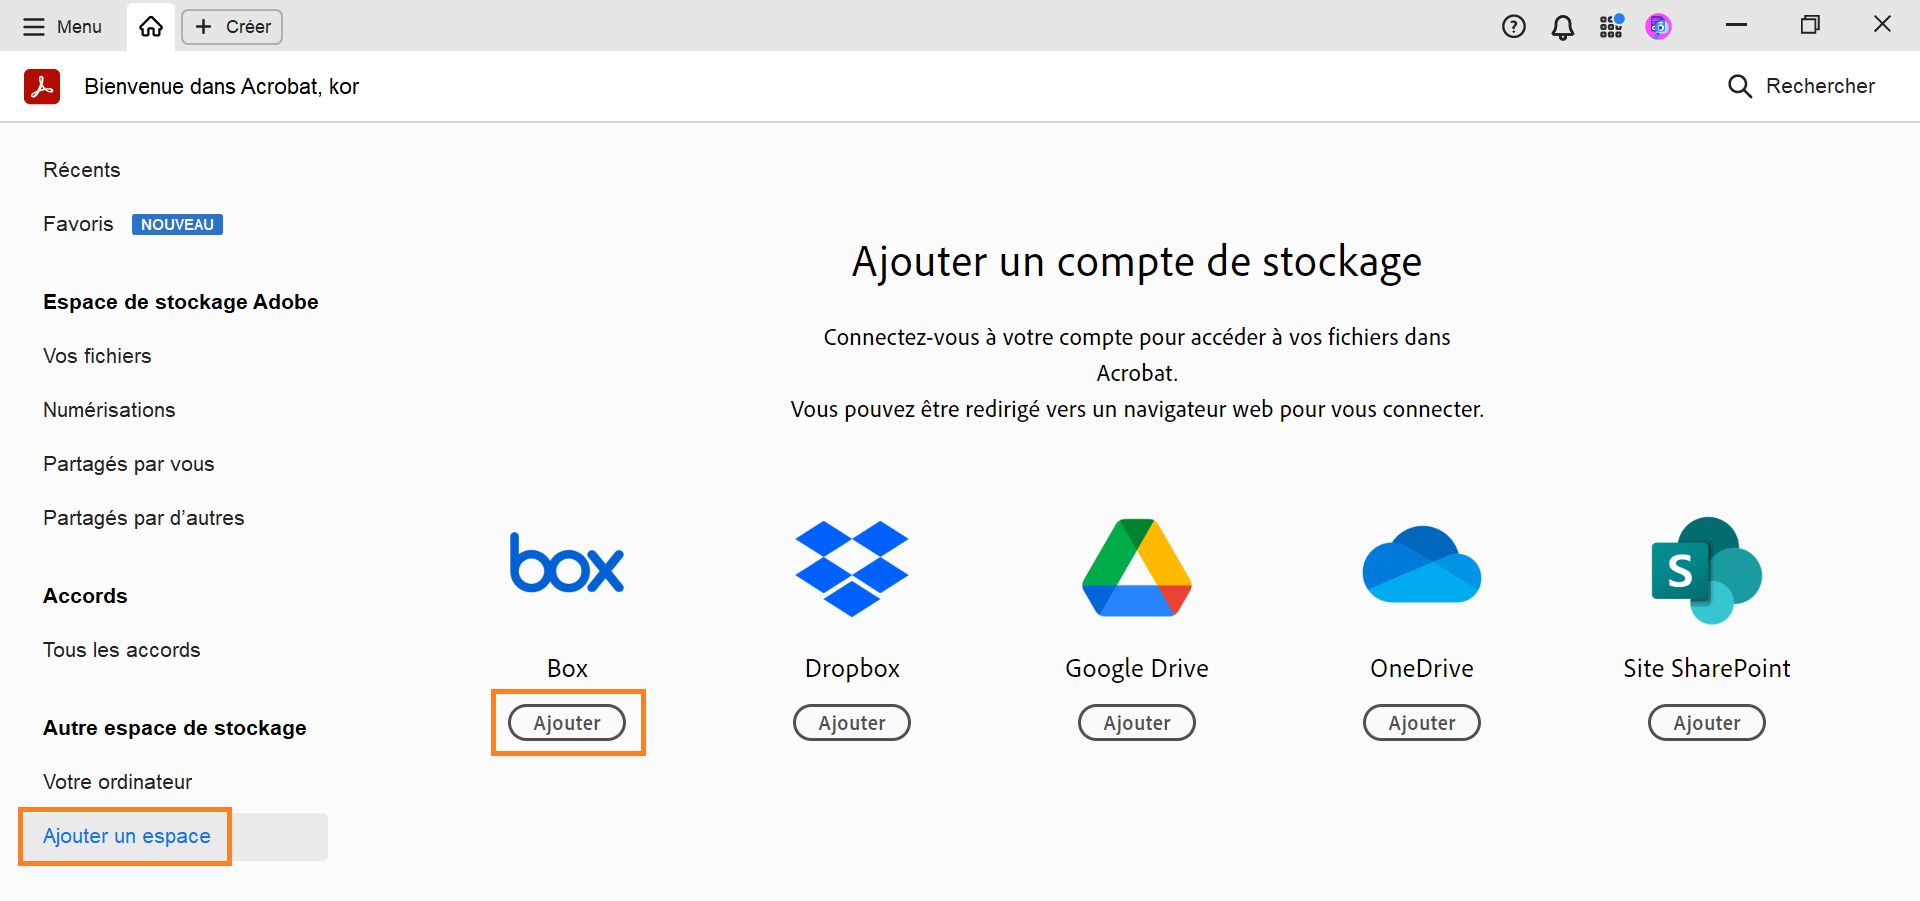Select the Site SharePoint logo
The height and width of the screenshot is (901, 1920).
[x=1706, y=568]
